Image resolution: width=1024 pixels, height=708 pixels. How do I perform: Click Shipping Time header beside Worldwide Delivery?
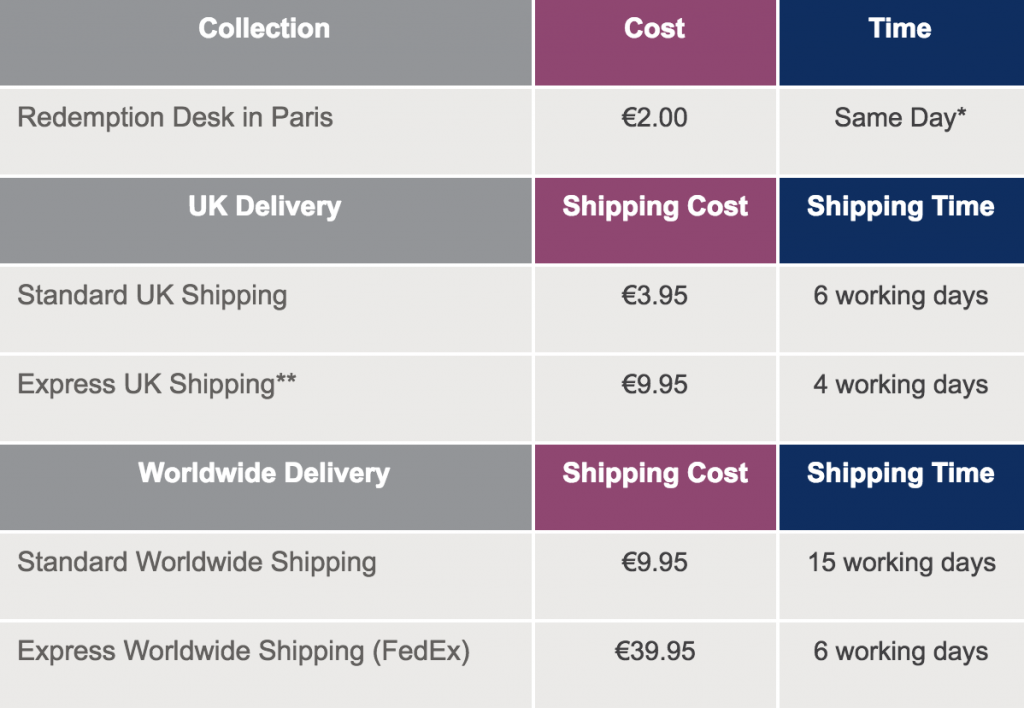[901, 487]
